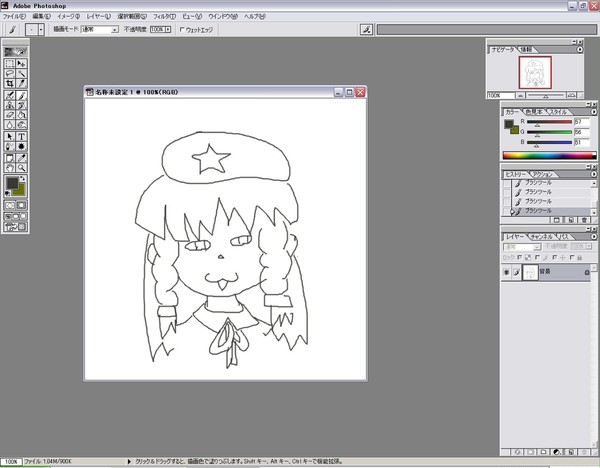The height and width of the screenshot is (468, 600).
Task: Select the Zoom tool
Action: [x=21, y=168]
